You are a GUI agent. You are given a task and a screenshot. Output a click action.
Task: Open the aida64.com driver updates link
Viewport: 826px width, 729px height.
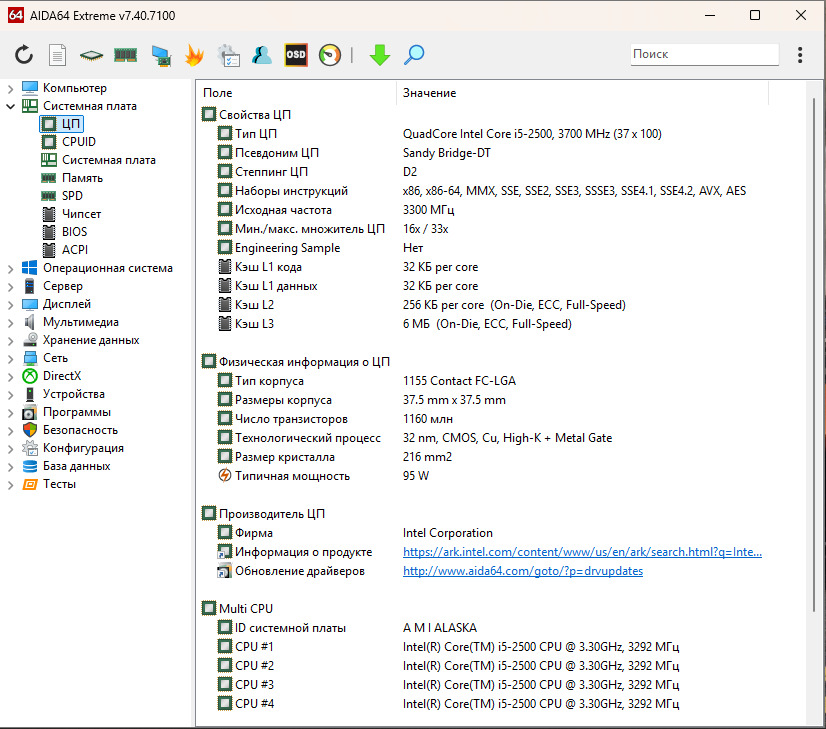tap(522, 571)
